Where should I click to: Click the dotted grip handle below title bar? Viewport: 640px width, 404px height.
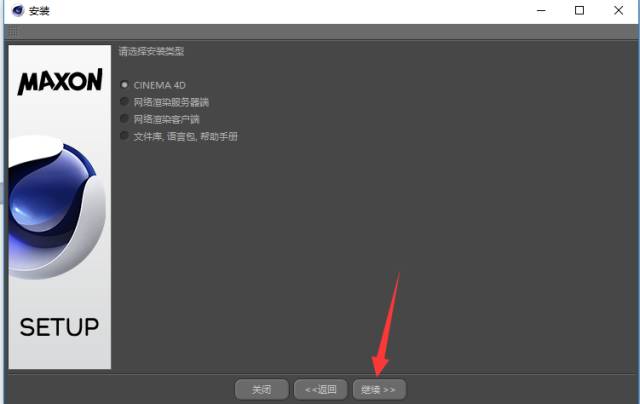click(x=13, y=32)
